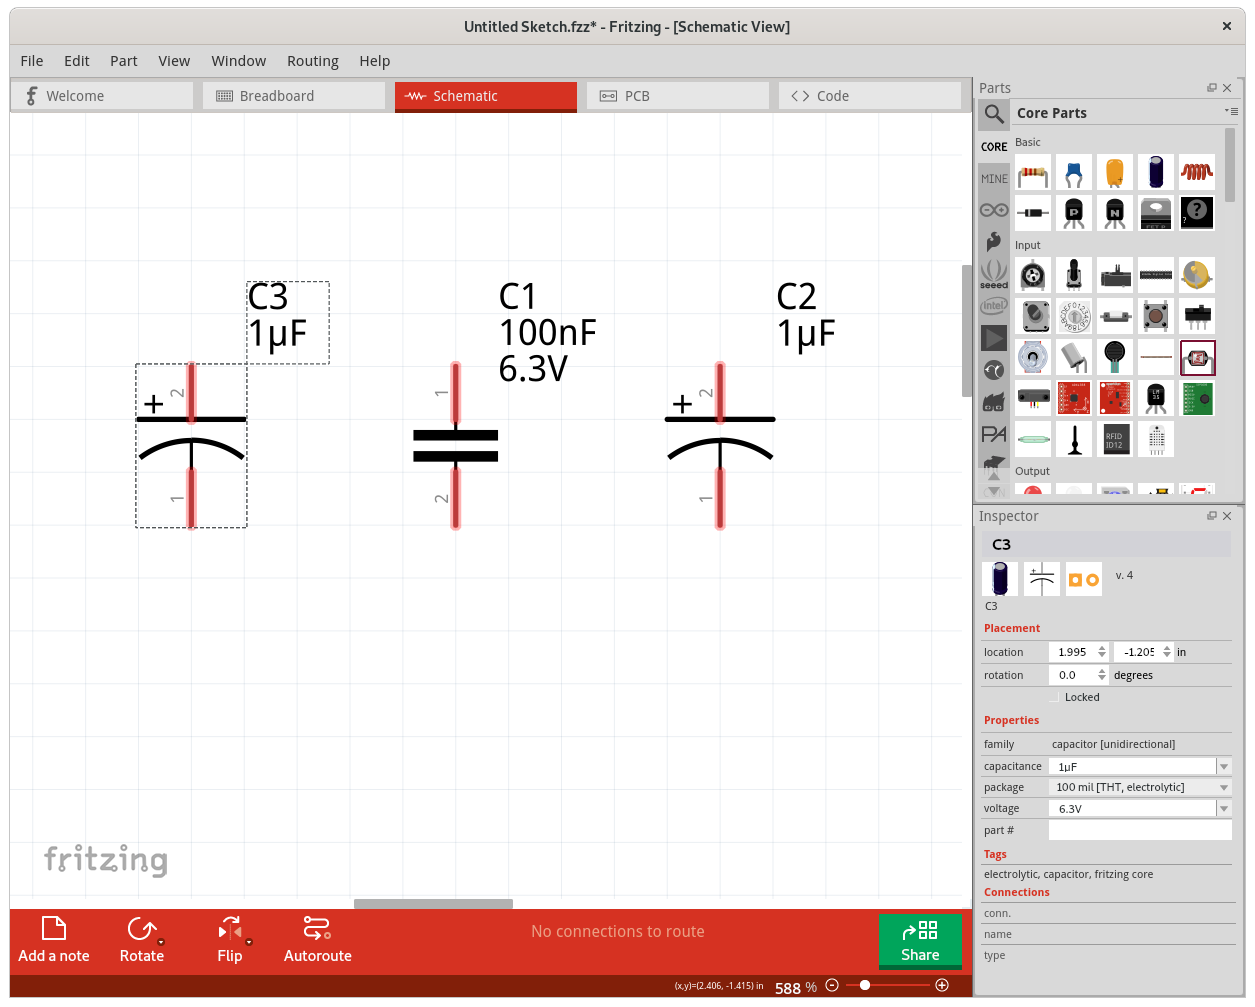Pick the inductor coil part
1255x1007 pixels.
[x=1197, y=172]
